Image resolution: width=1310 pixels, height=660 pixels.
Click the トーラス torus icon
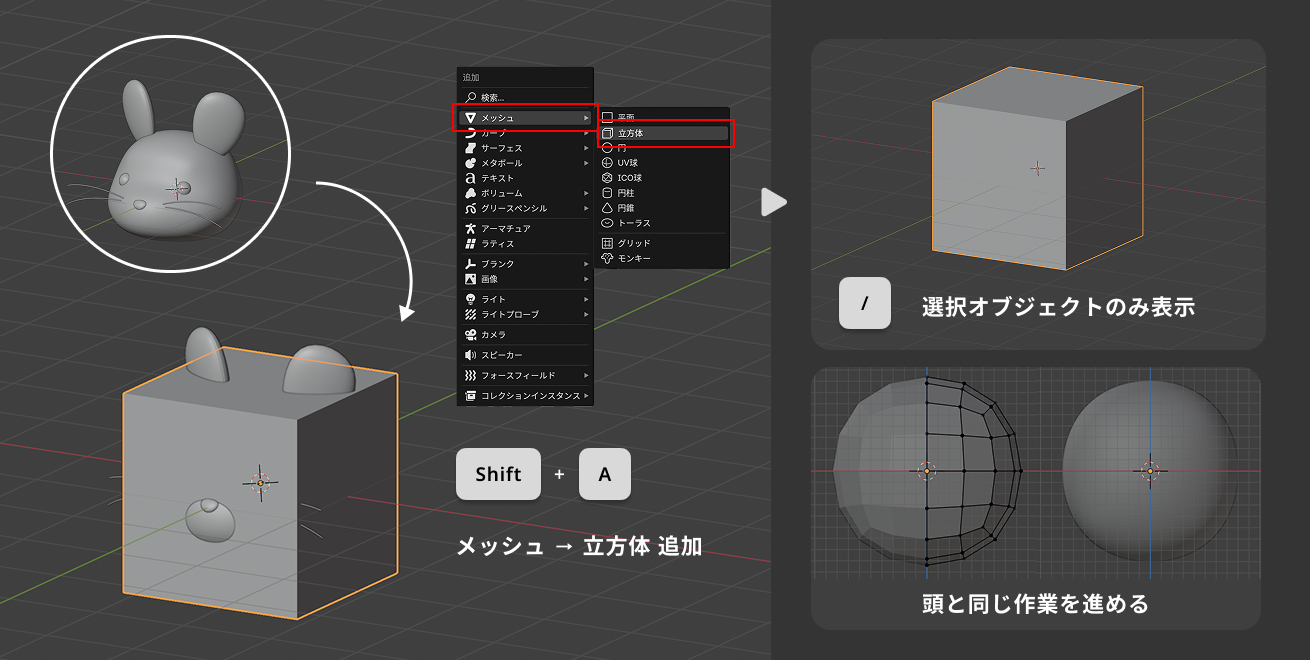pos(607,223)
